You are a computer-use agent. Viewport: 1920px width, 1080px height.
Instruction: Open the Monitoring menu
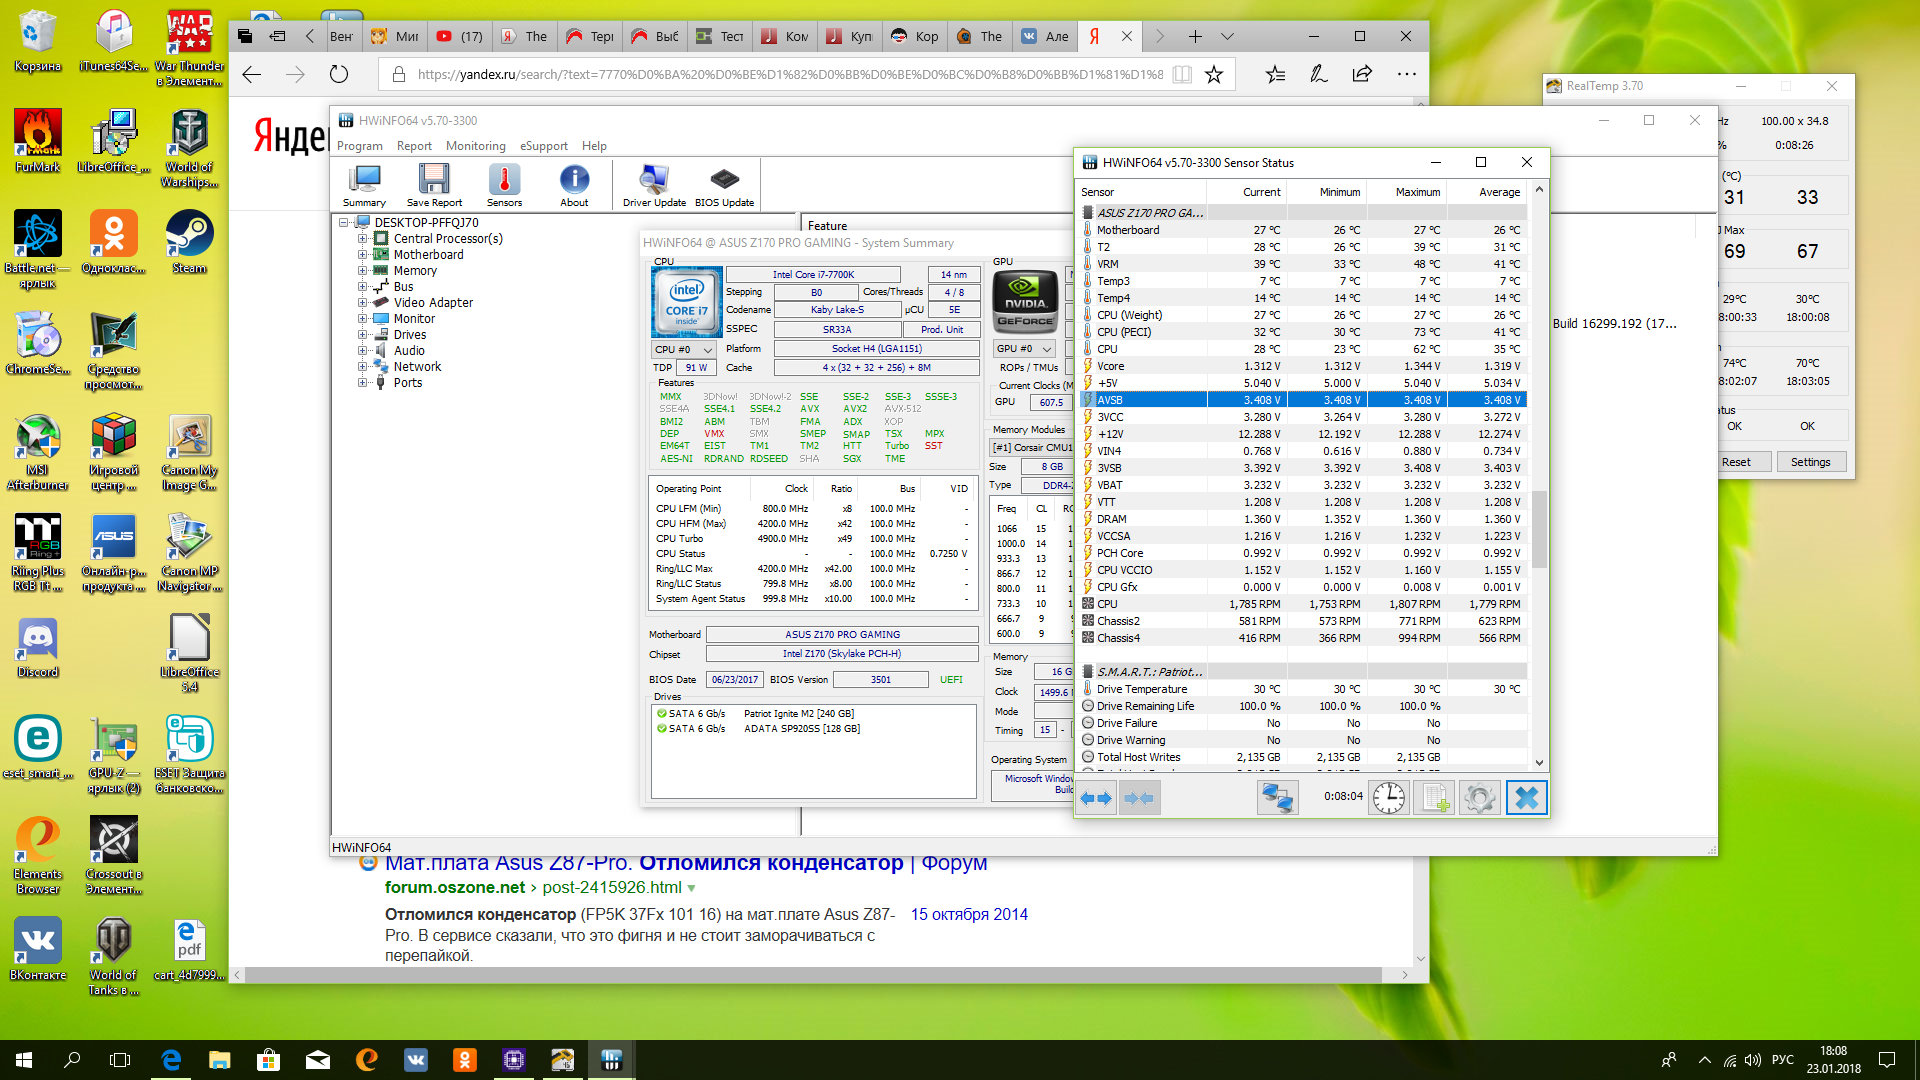[x=475, y=146]
